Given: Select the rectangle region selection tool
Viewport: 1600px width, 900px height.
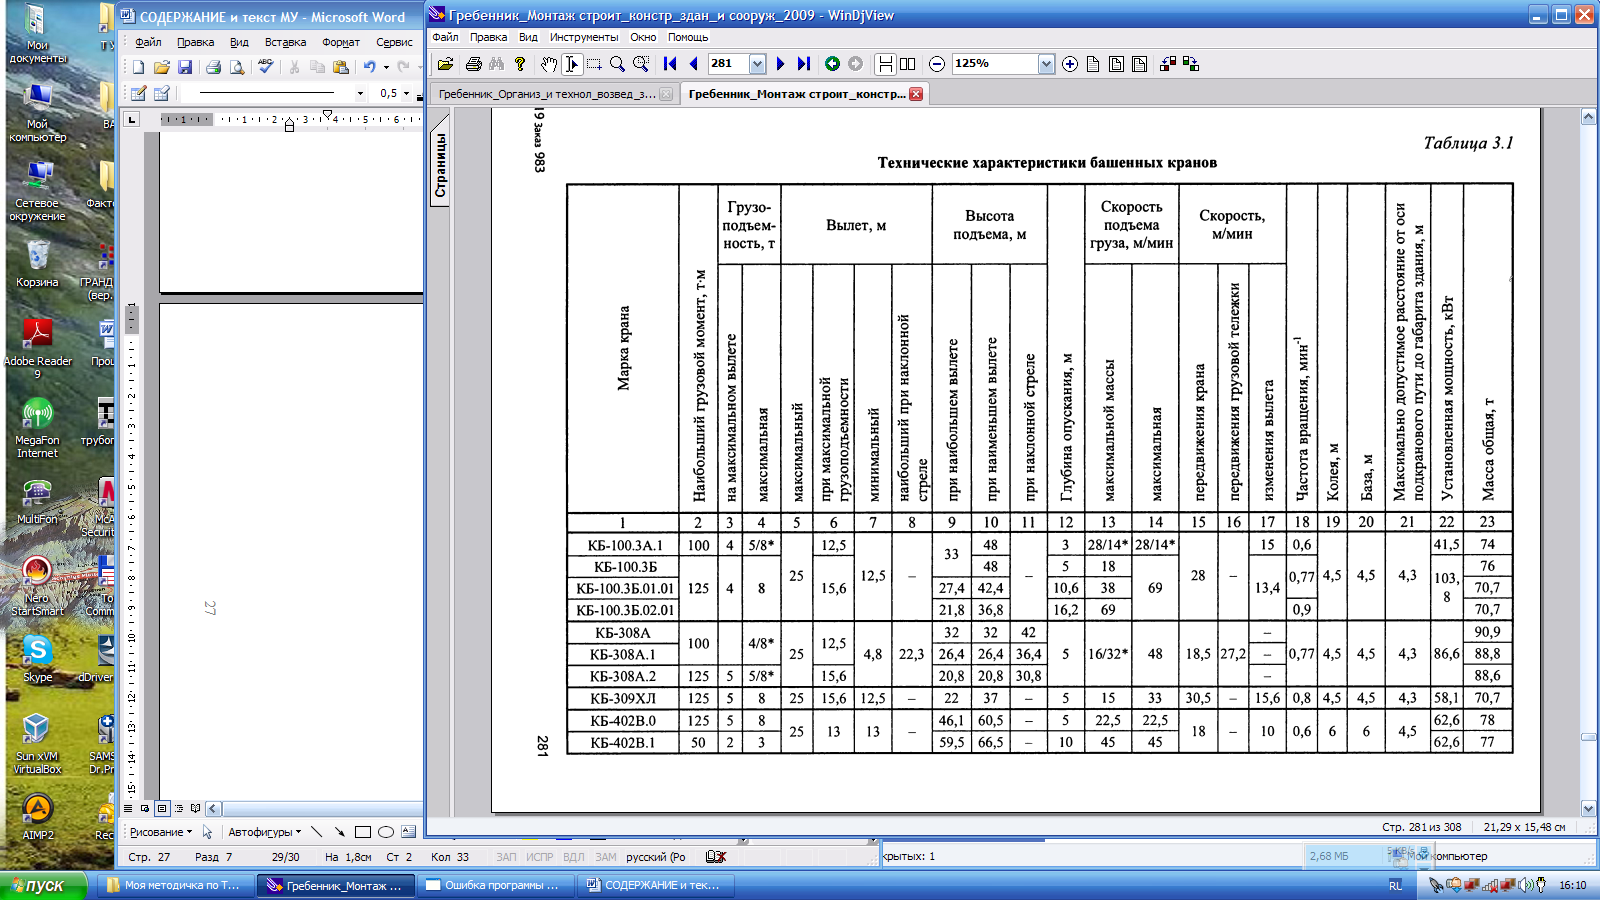Looking at the screenshot, I should click(x=594, y=64).
